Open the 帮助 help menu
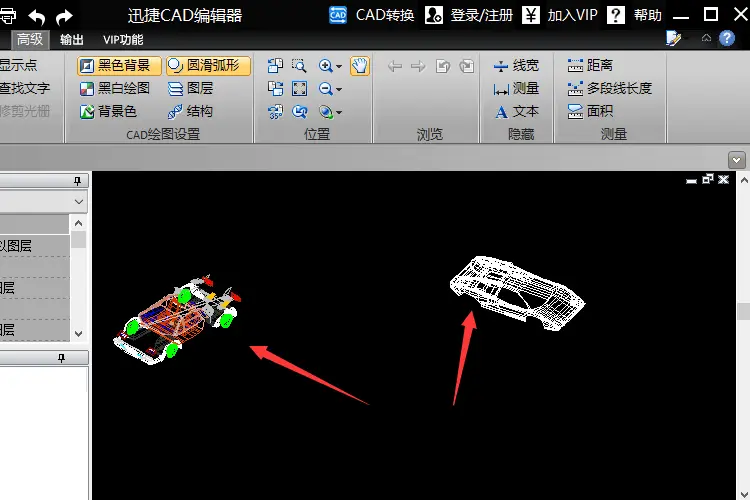The image size is (750, 500). click(634, 15)
